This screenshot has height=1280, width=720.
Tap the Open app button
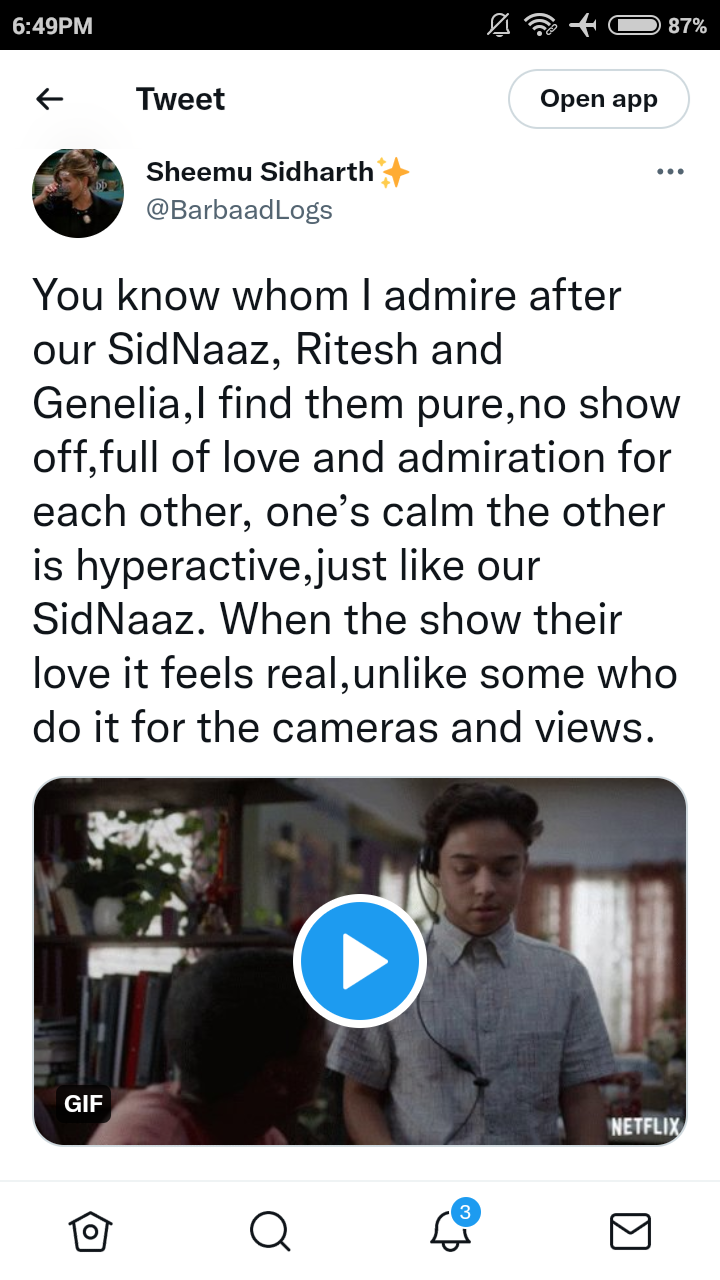[599, 99]
